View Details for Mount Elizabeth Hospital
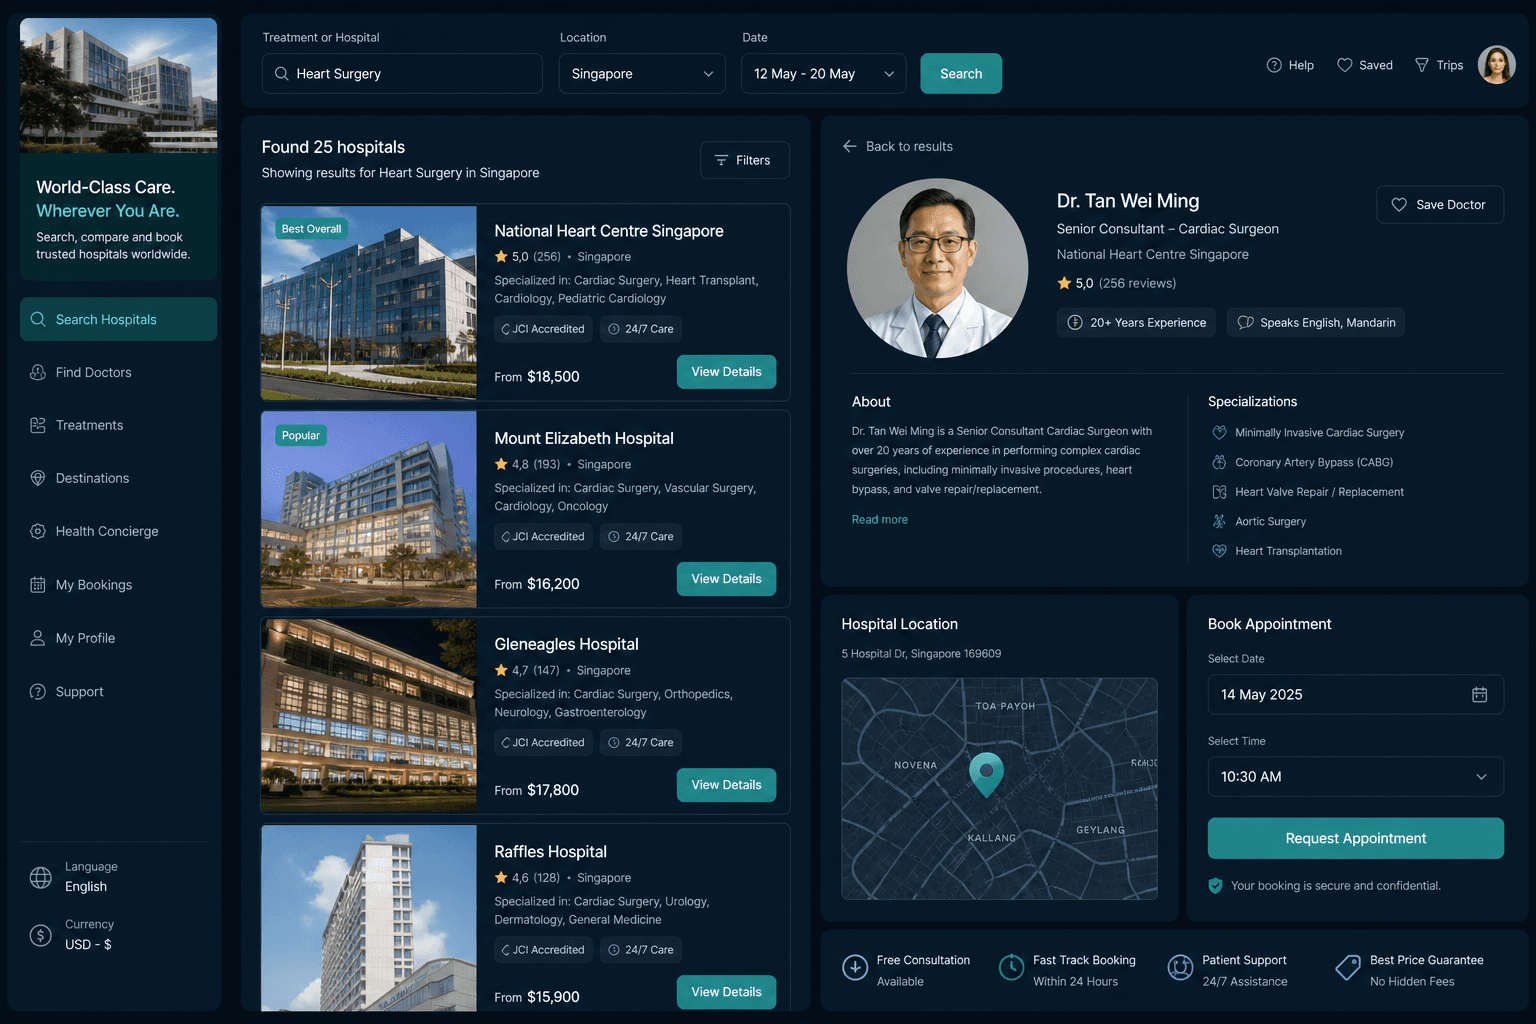 click(727, 579)
